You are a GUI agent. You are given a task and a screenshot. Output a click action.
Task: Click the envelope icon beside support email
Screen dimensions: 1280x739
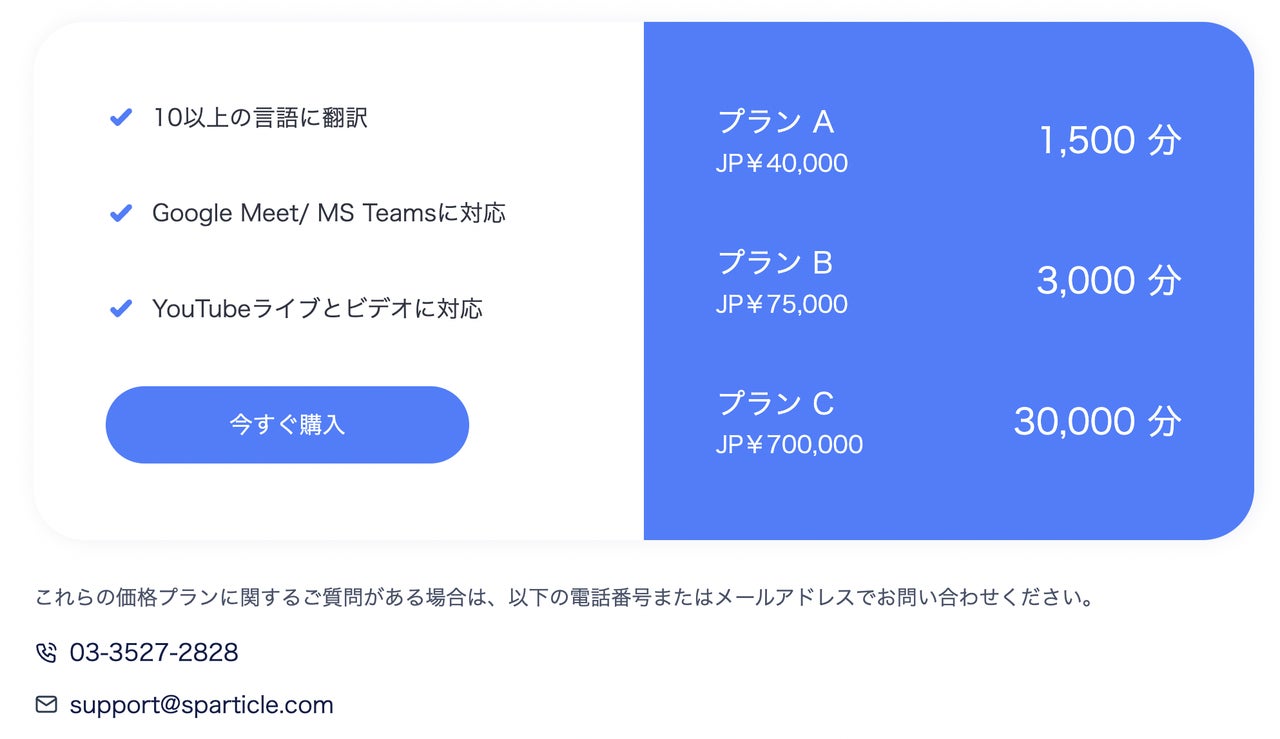click(46, 705)
